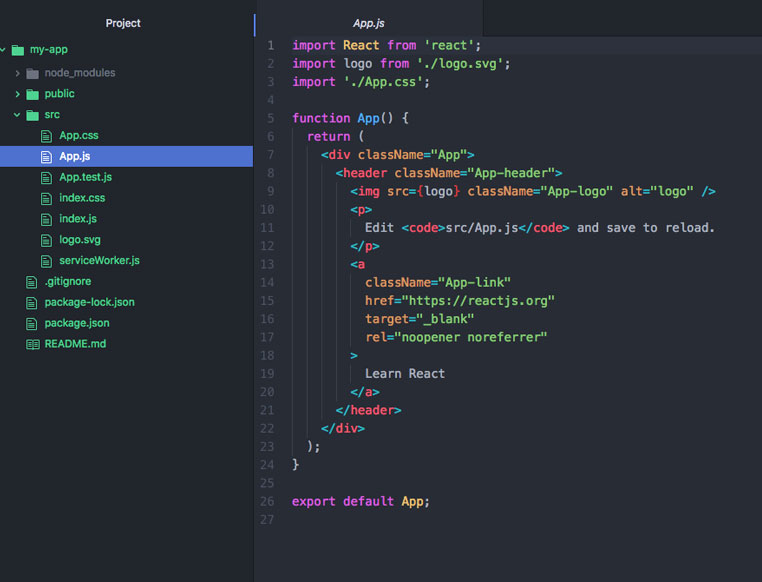Open the package.json file
Viewport: 762px width, 582px height.
(x=77, y=324)
